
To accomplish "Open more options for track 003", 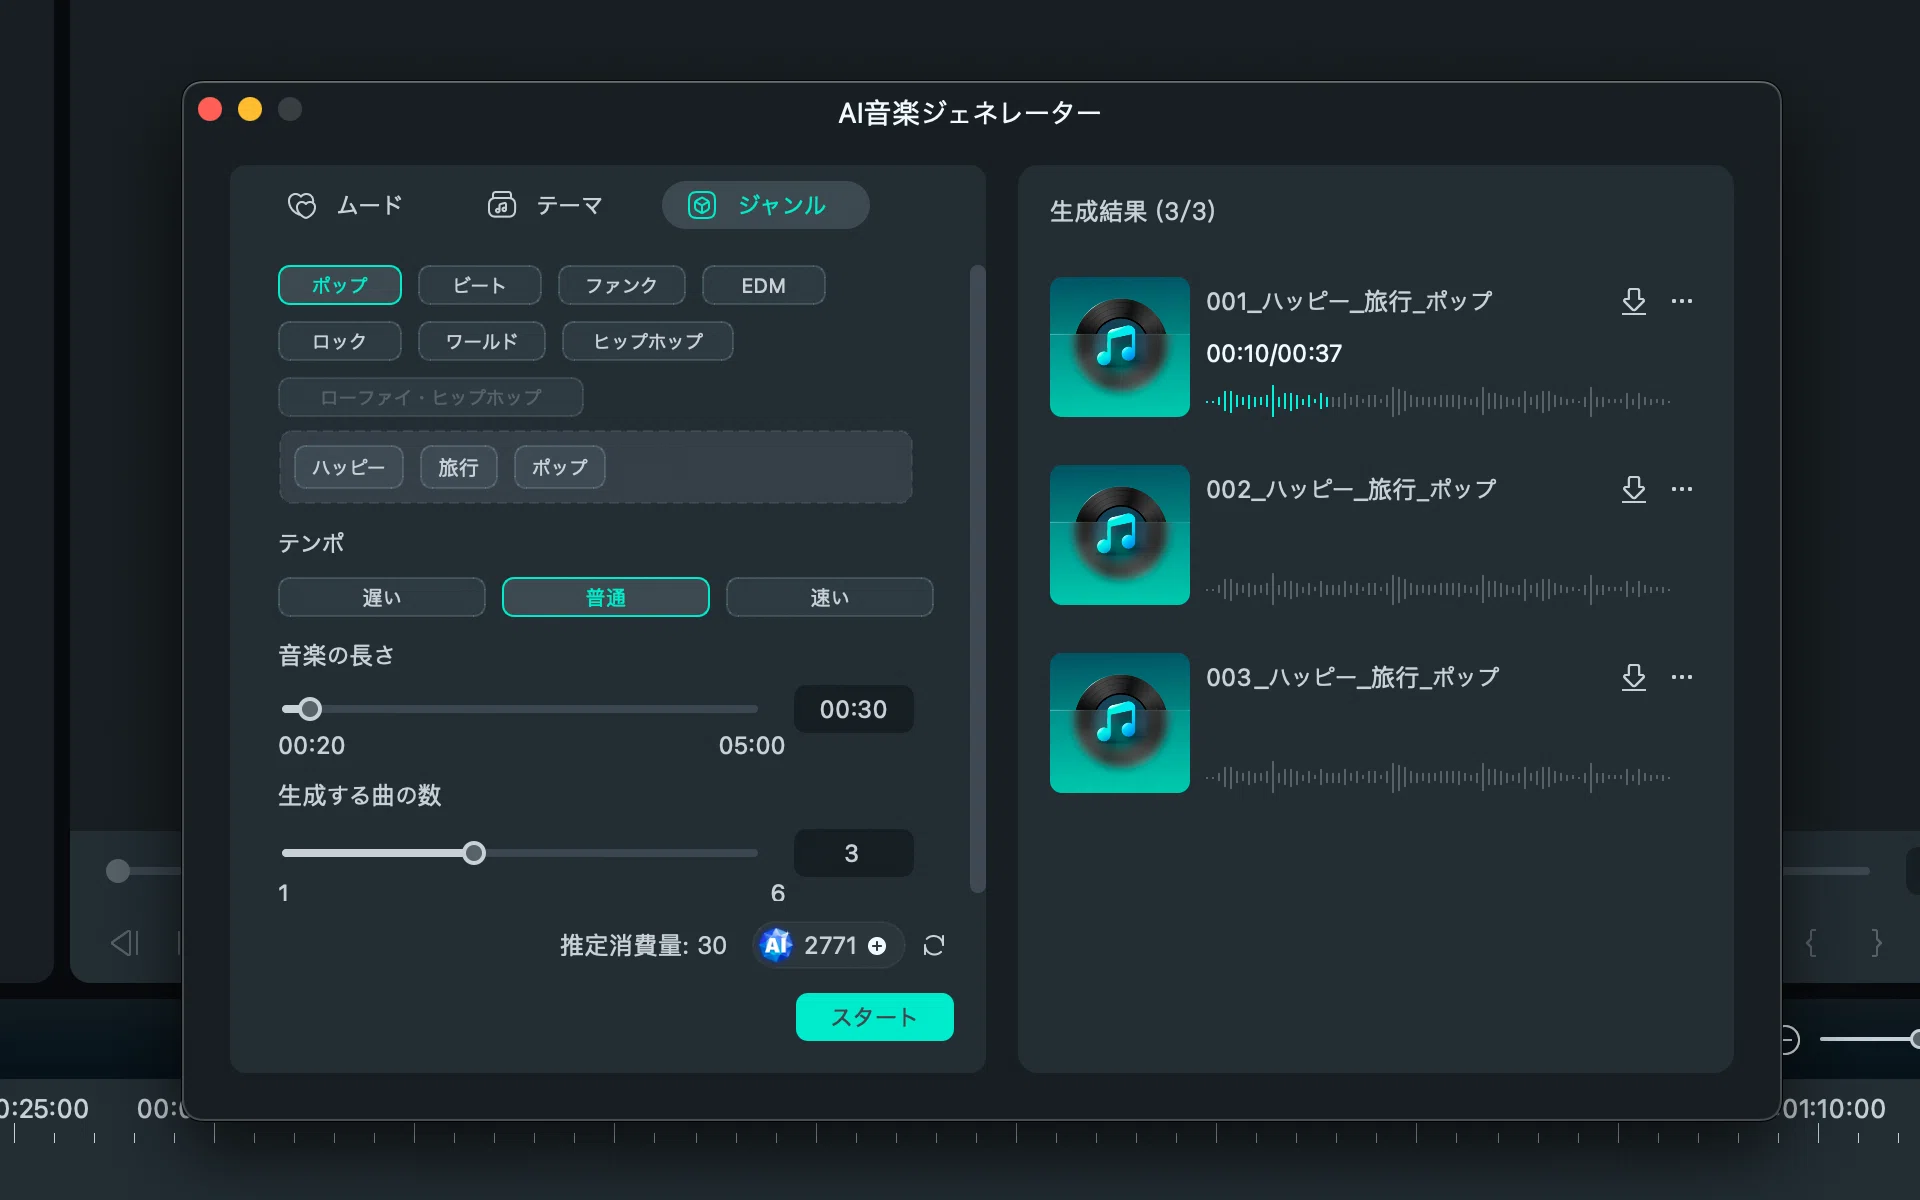I will (1682, 677).
